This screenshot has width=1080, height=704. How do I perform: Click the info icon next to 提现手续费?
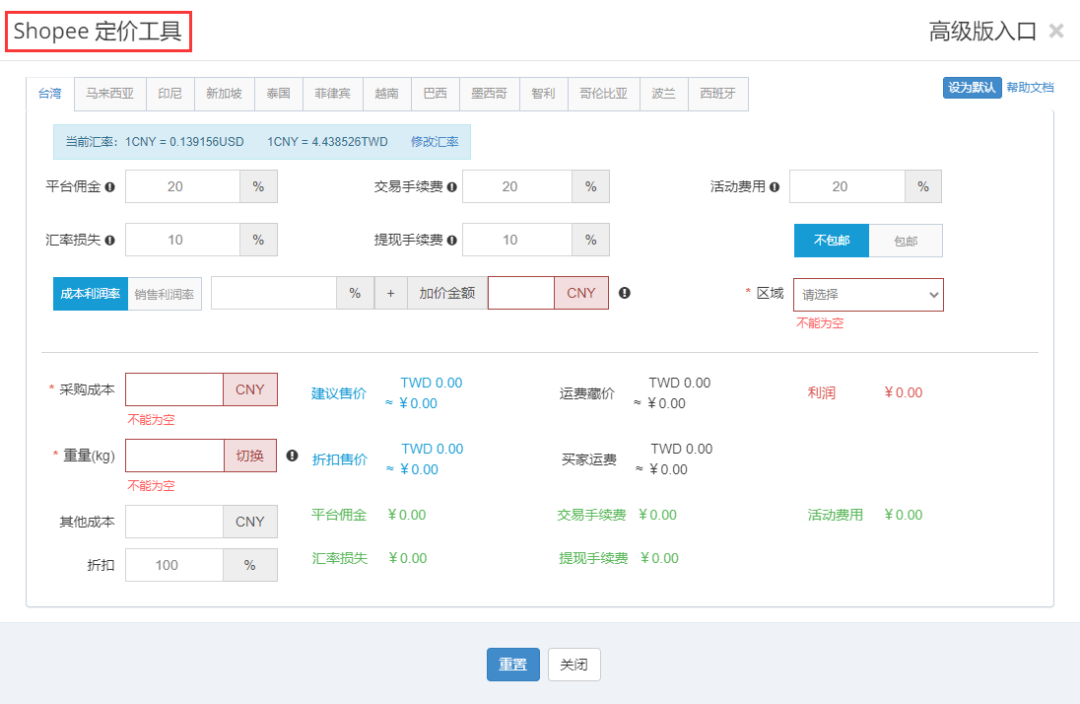[x=454, y=239]
